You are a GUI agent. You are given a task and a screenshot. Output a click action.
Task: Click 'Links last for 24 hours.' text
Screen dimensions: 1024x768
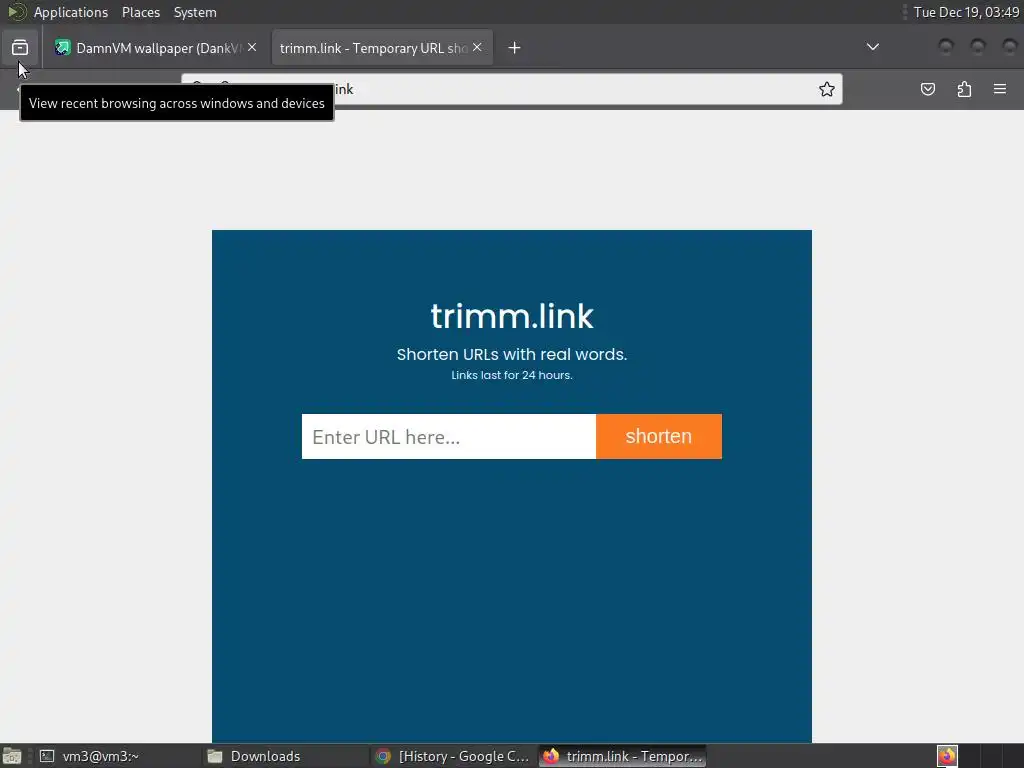(512, 375)
